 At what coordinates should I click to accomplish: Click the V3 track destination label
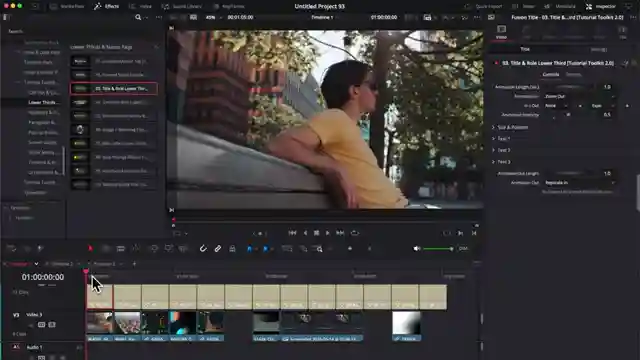pos(16,315)
